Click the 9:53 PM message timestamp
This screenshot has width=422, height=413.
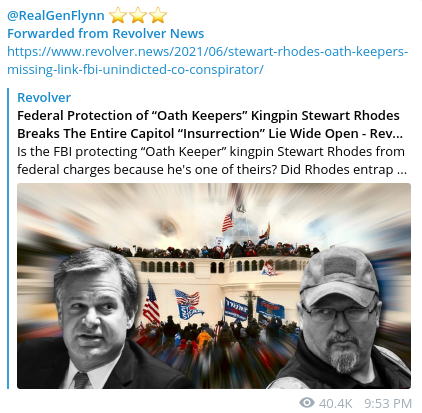pyautogui.click(x=388, y=403)
